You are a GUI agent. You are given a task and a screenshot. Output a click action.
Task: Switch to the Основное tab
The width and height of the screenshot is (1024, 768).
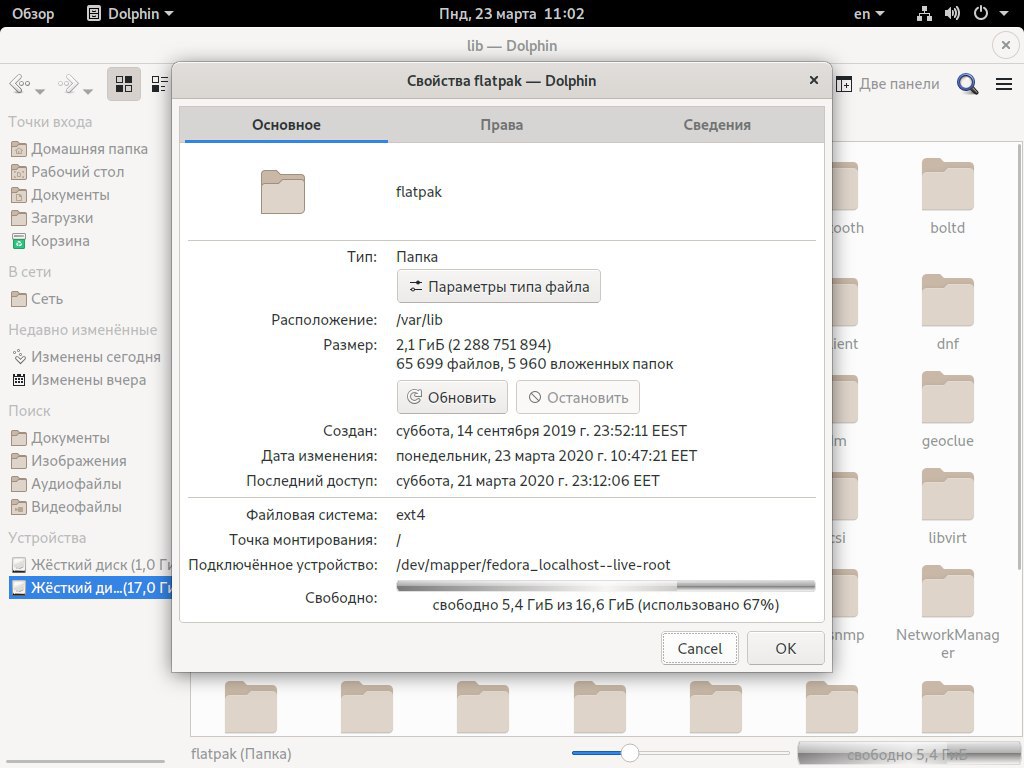[286, 125]
